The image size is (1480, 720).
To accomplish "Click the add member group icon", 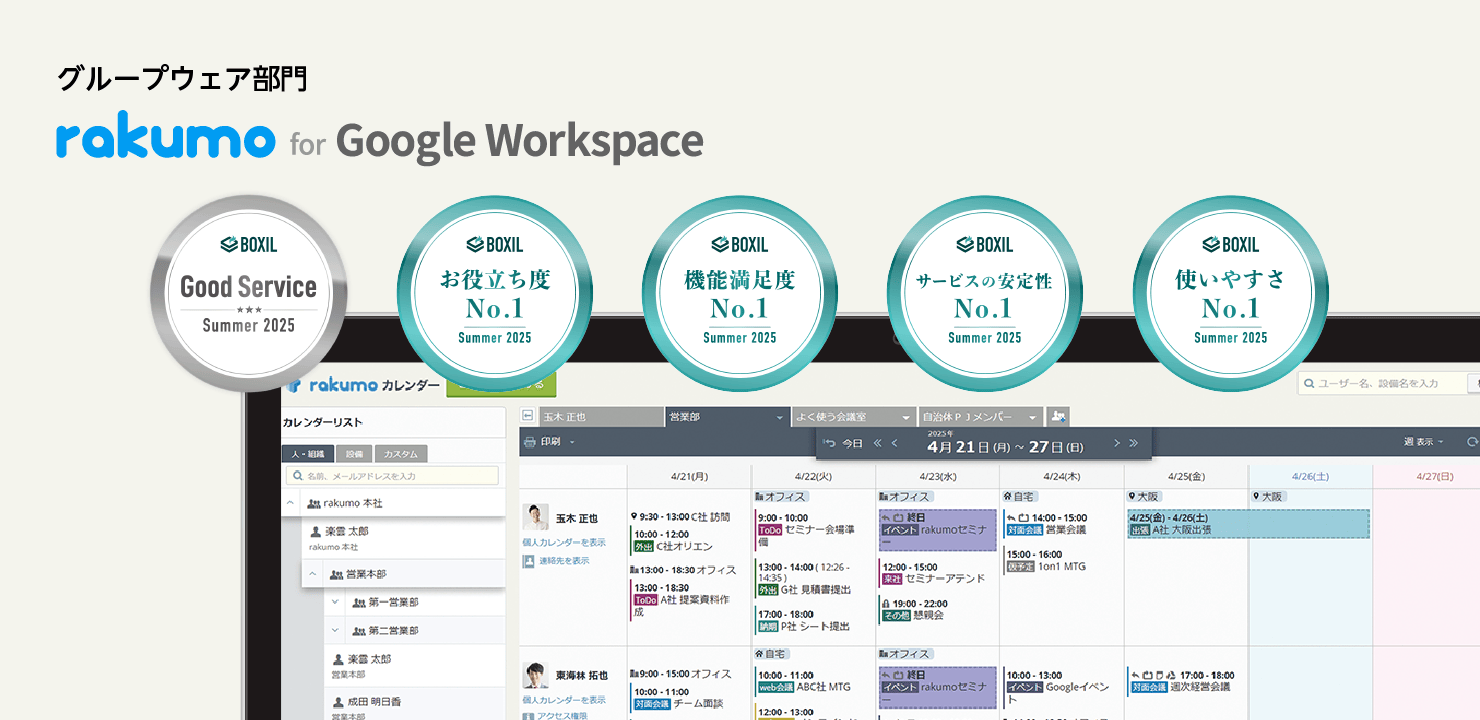I will click(1058, 416).
